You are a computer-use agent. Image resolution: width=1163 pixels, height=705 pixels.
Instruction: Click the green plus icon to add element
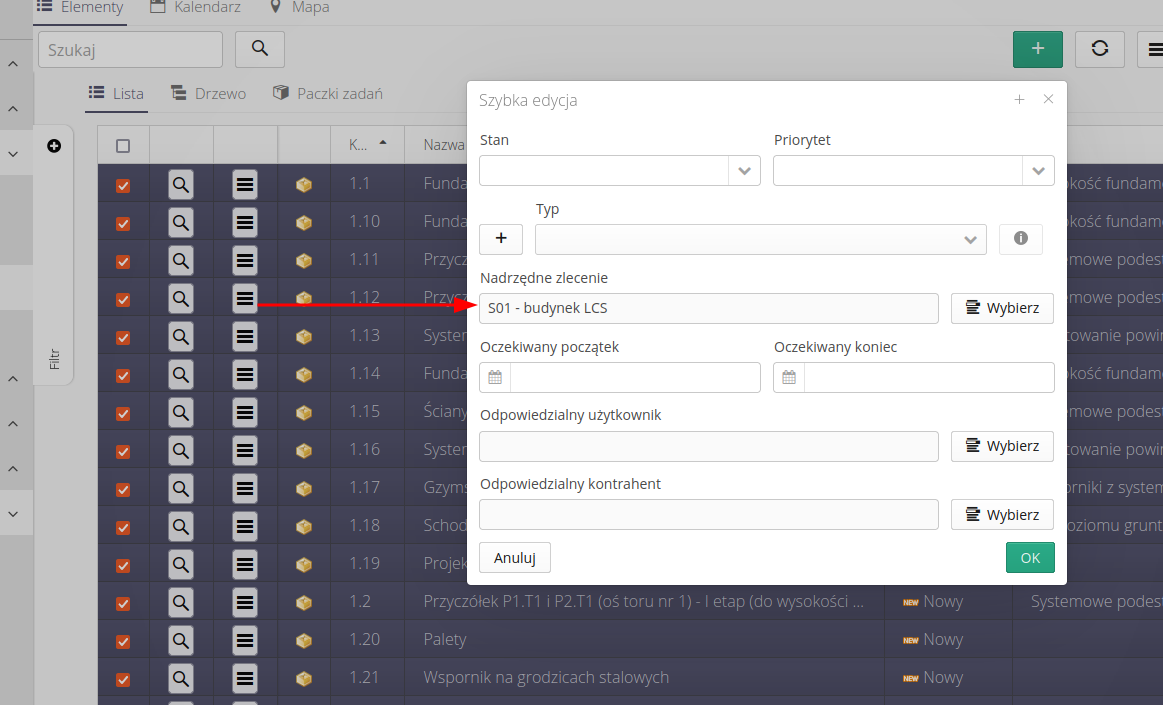(1037, 48)
